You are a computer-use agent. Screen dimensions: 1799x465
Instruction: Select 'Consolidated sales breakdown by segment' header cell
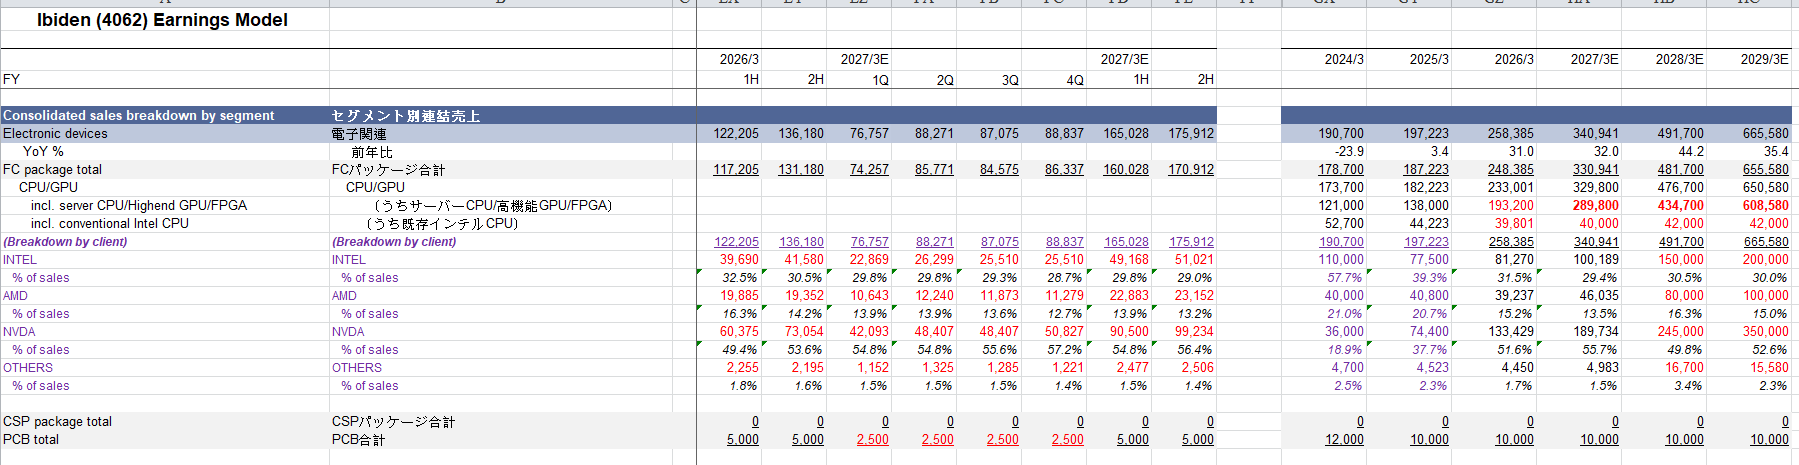[x=138, y=116]
